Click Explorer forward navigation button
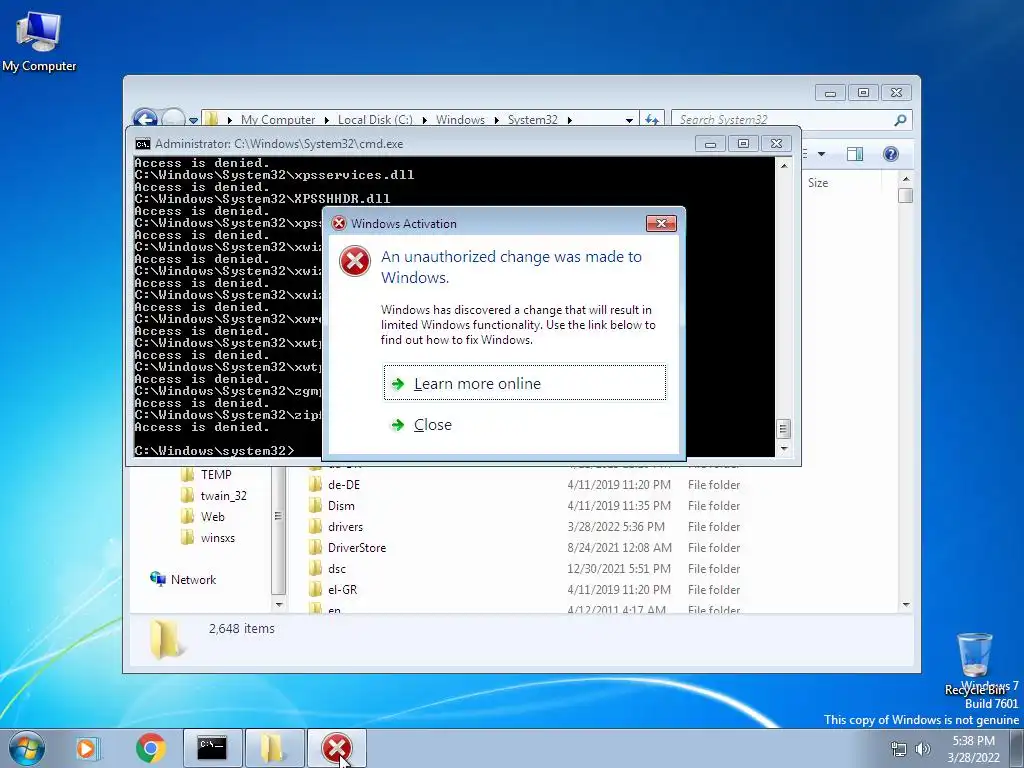The width and height of the screenshot is (1024, 768). tap(173, 119)
